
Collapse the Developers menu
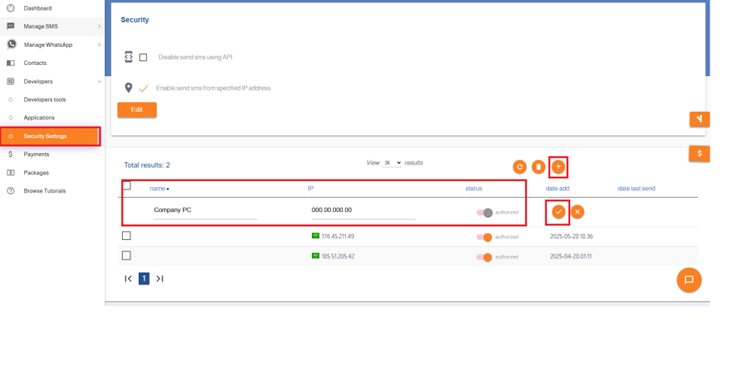[51, 81]
